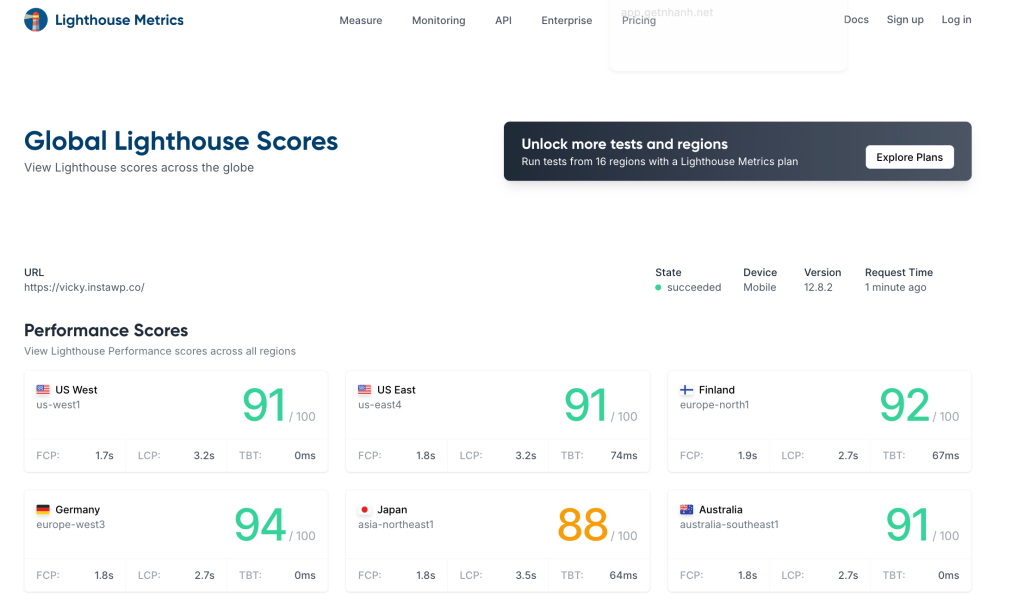Select the API navigation item
The image size is (1024, 615).
[503, 20]
